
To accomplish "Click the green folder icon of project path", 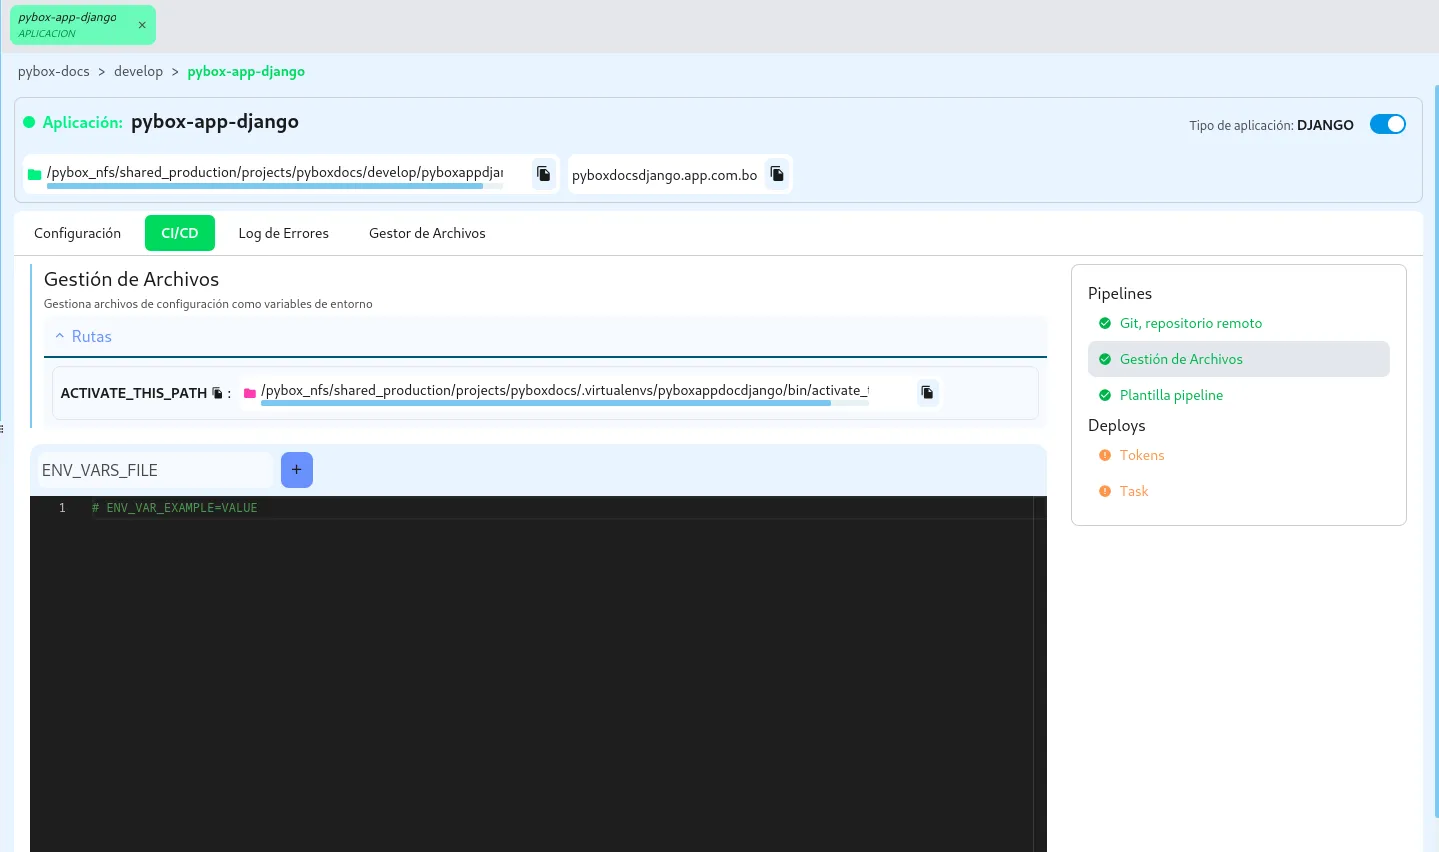I will 34,174.
